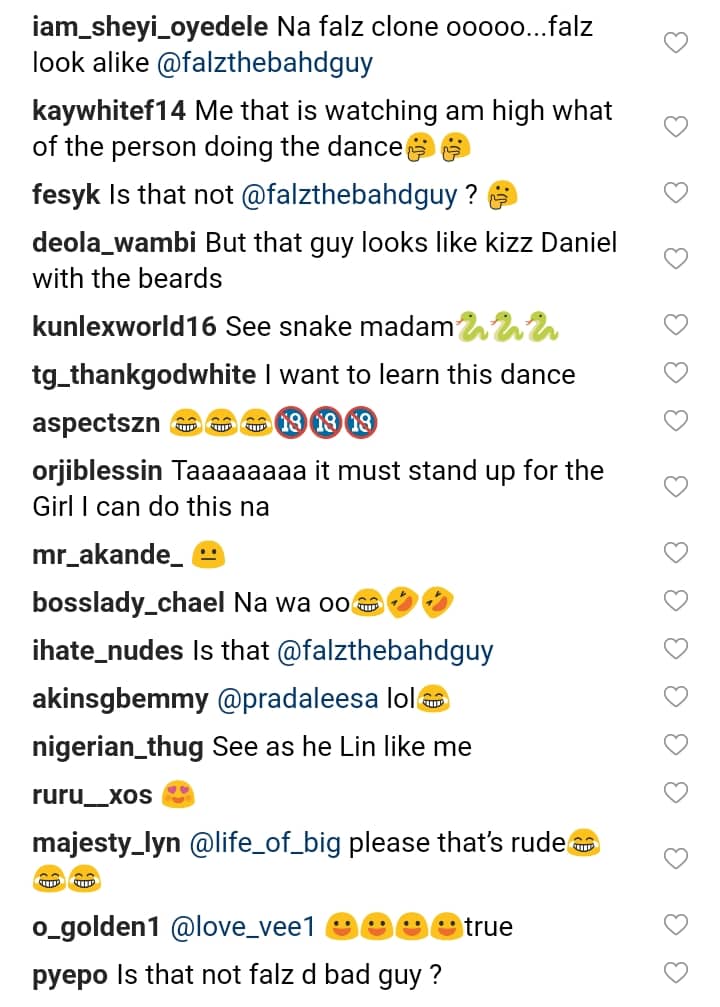Image resolution: width=720 pixels, height=1007 pixels.
Task: Heart deola_wambi's kizz Daniel comment
Action: [677, 258]
